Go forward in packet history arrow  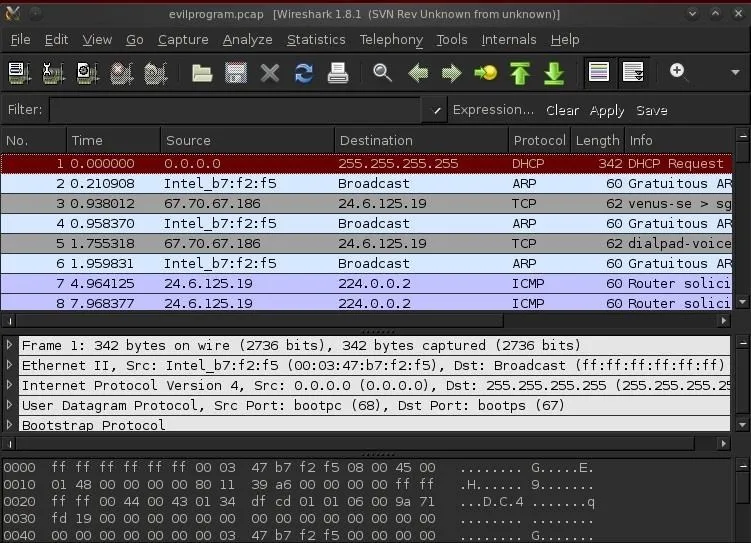pyautogui.click(x=452, y=73)
